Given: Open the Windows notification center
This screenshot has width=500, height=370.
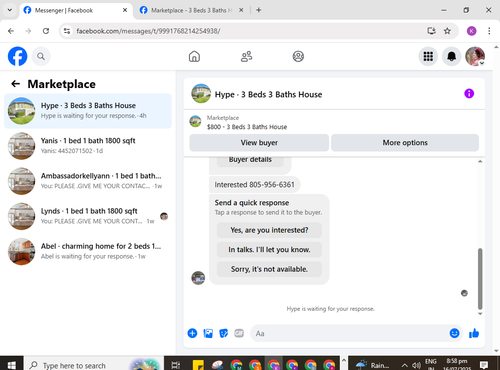Looking at the screenshot, I should tap(484, 365).
